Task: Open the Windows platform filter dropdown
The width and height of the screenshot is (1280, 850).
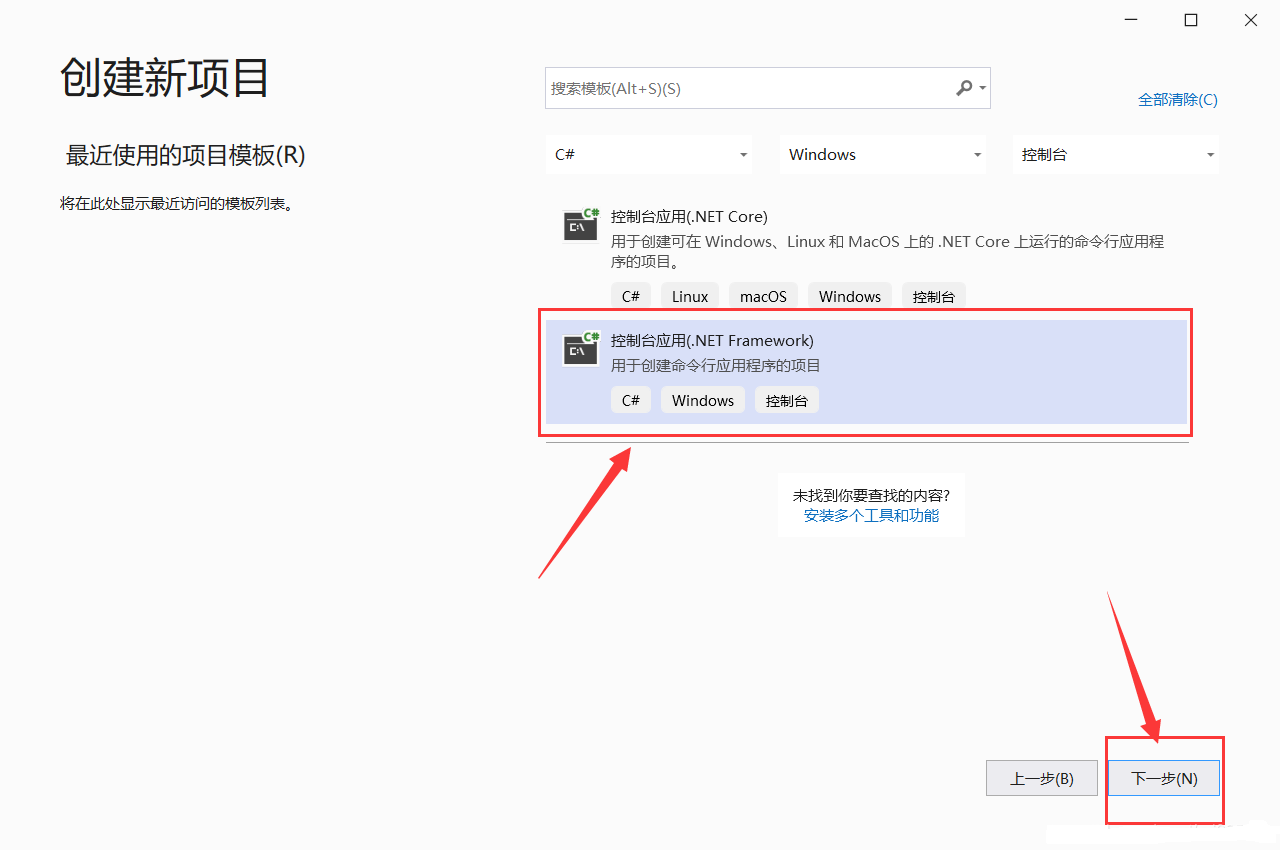Action: [x=884, y=155]
